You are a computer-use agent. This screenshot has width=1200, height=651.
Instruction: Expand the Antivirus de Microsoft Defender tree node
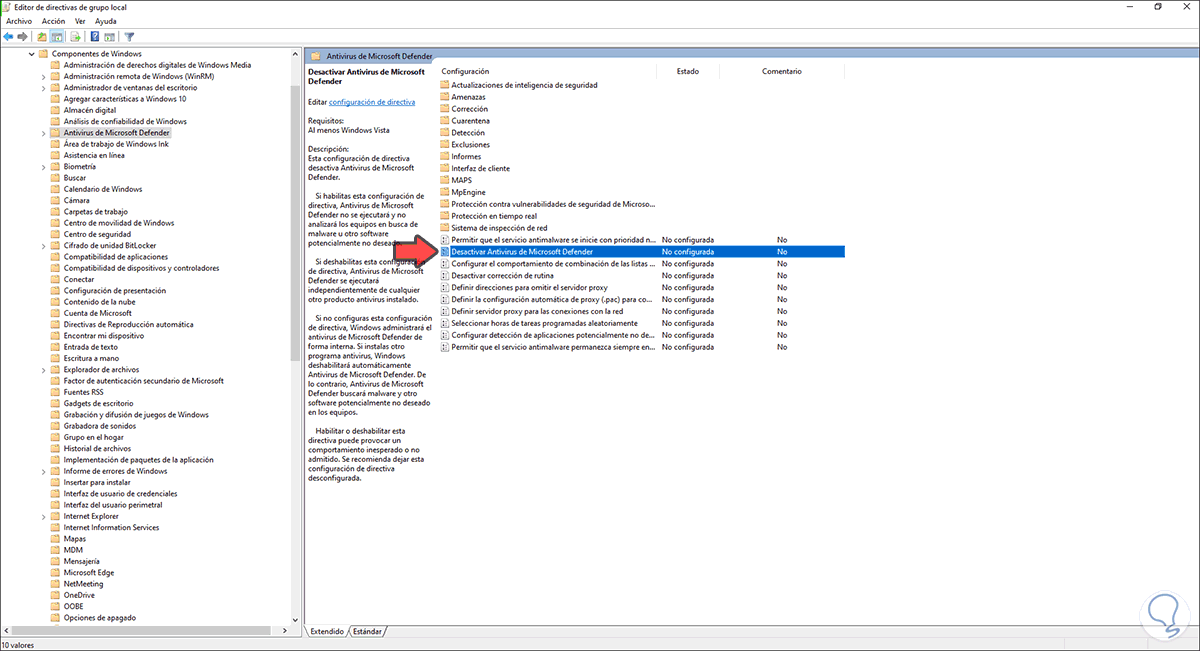click(x=43, y=133)
